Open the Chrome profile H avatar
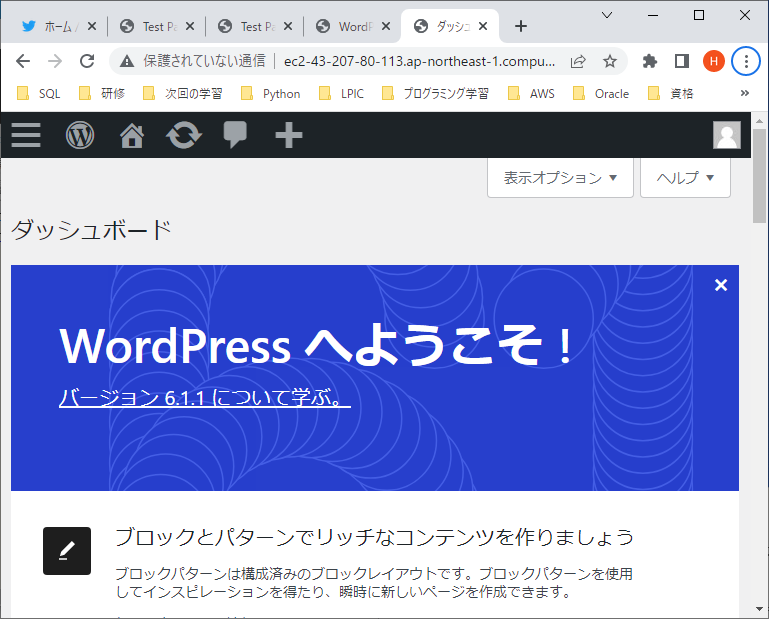The height and width of the screenshot is (619, 769). [x=714, y=61]
